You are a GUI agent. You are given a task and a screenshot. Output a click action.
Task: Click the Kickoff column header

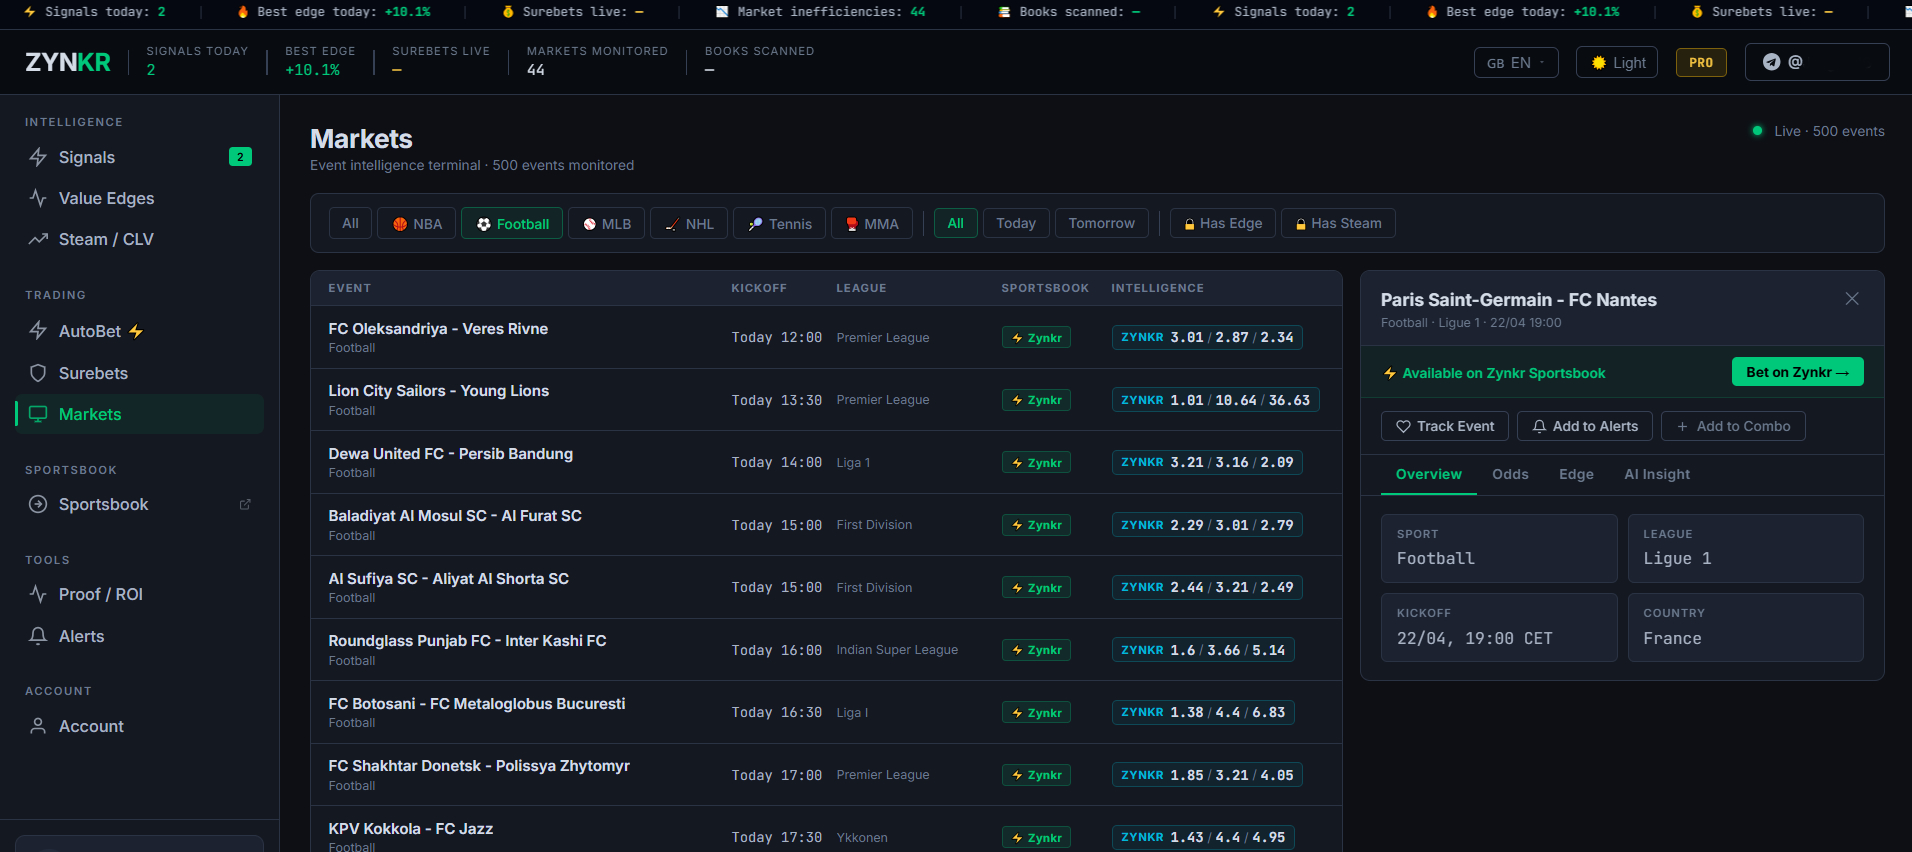758,288
